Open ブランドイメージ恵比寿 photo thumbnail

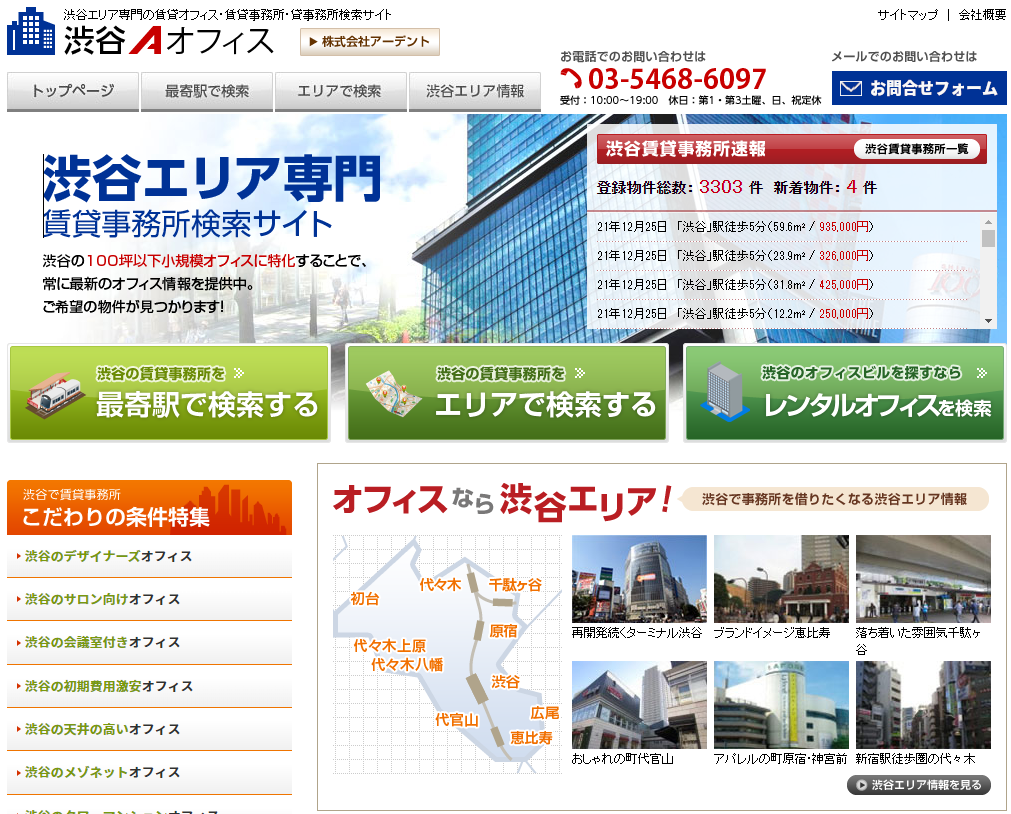click(x=781, y=579)
